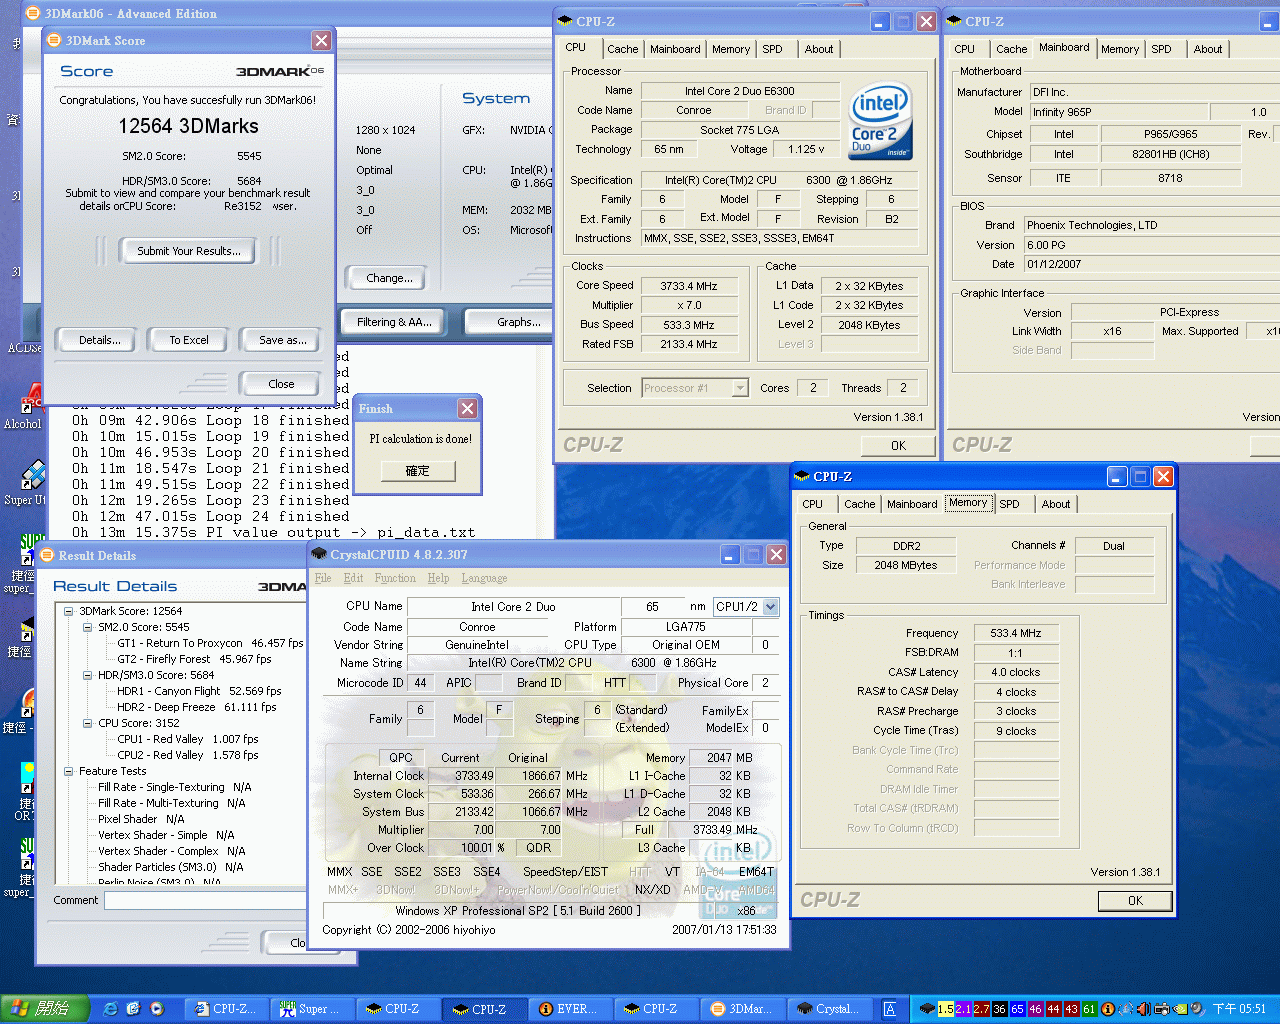The width and height of the screenshot is (1280, 1024).
Task: Click the Close button in 3DMark Score dialog
Action: [x=282, y=384]
